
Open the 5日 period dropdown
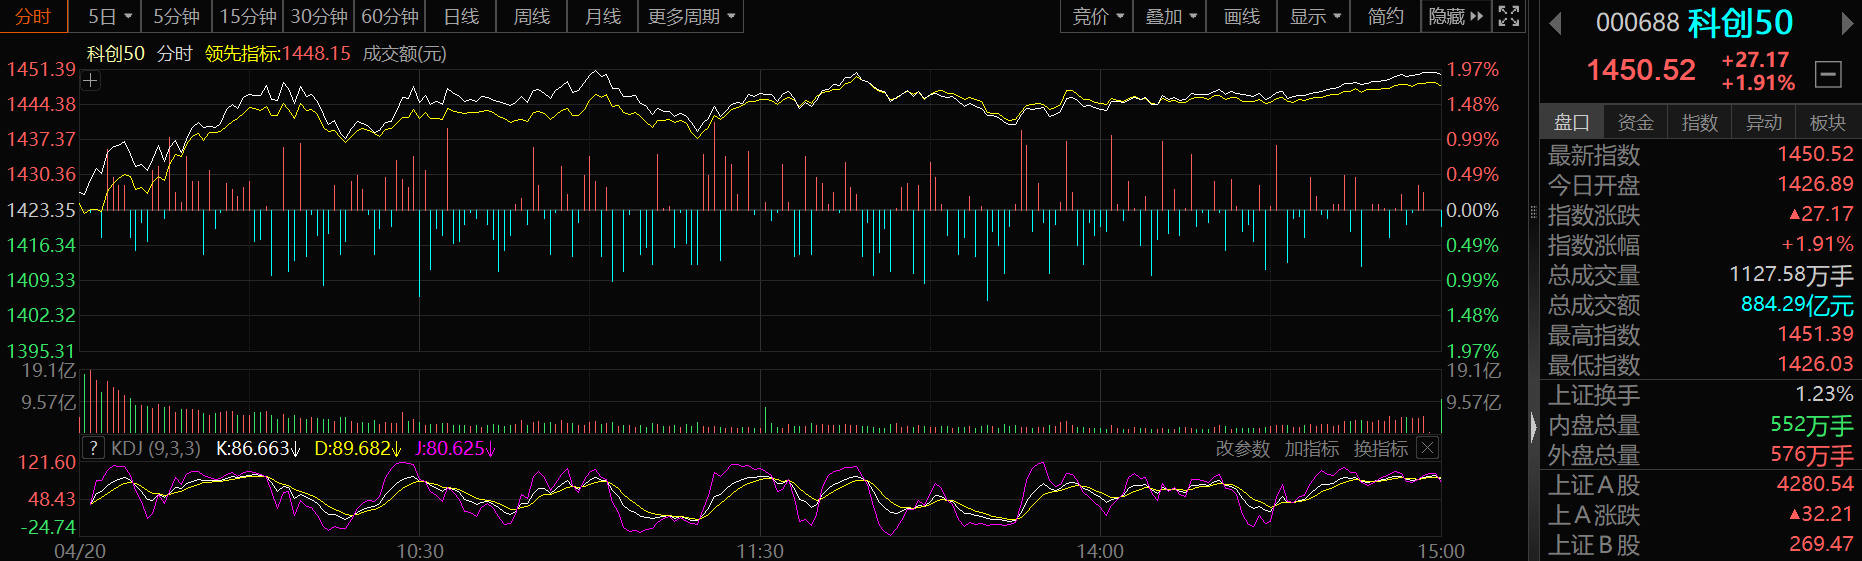pyautogui.click(x=109, y=16)
